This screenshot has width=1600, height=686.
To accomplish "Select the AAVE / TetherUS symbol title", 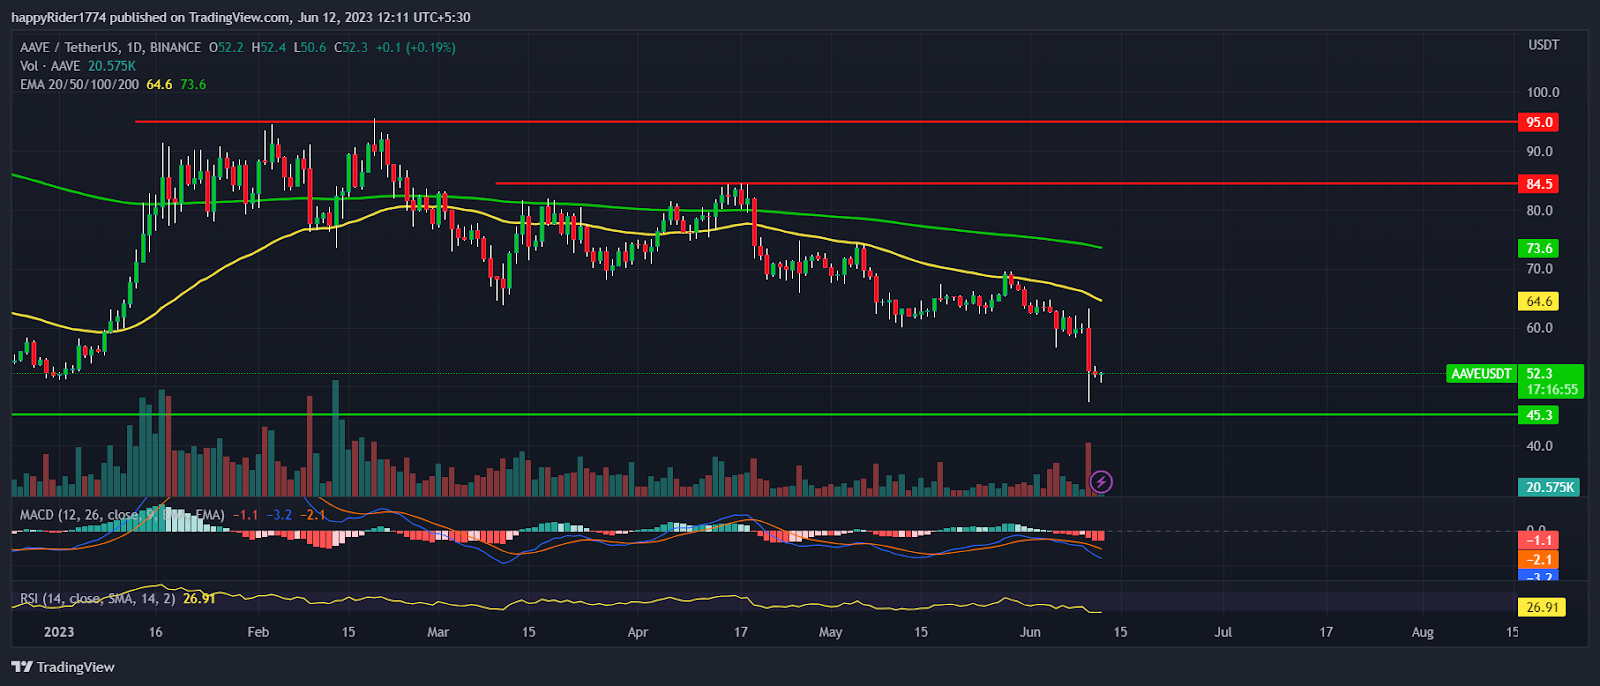I will click(110, 47).
